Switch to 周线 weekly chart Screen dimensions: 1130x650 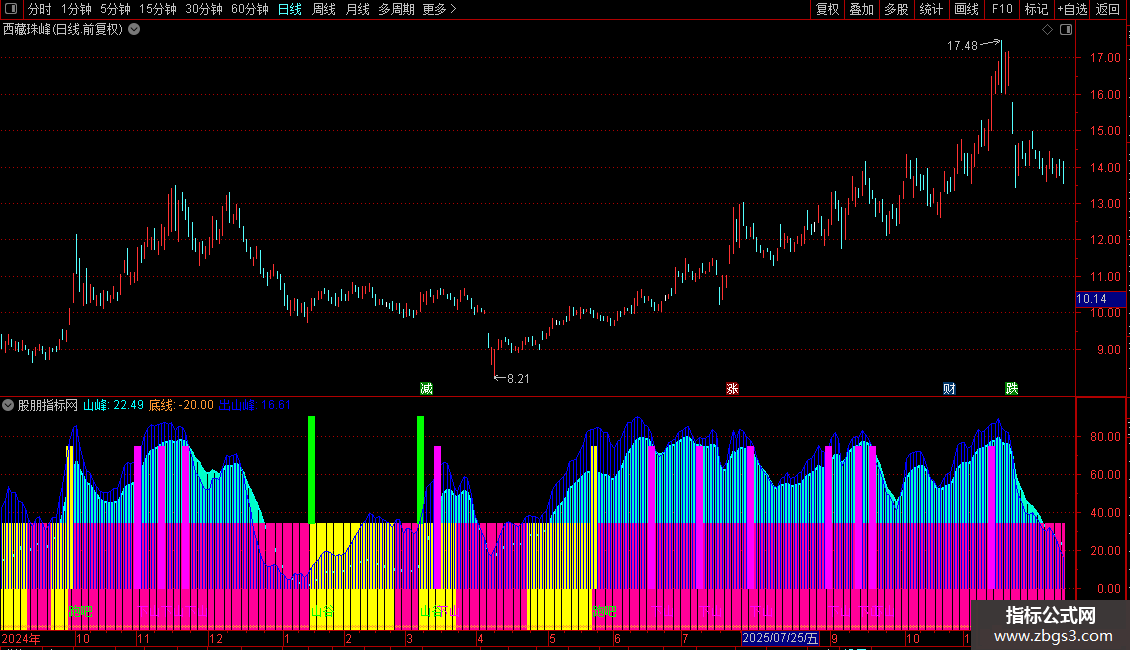(324, 9)
